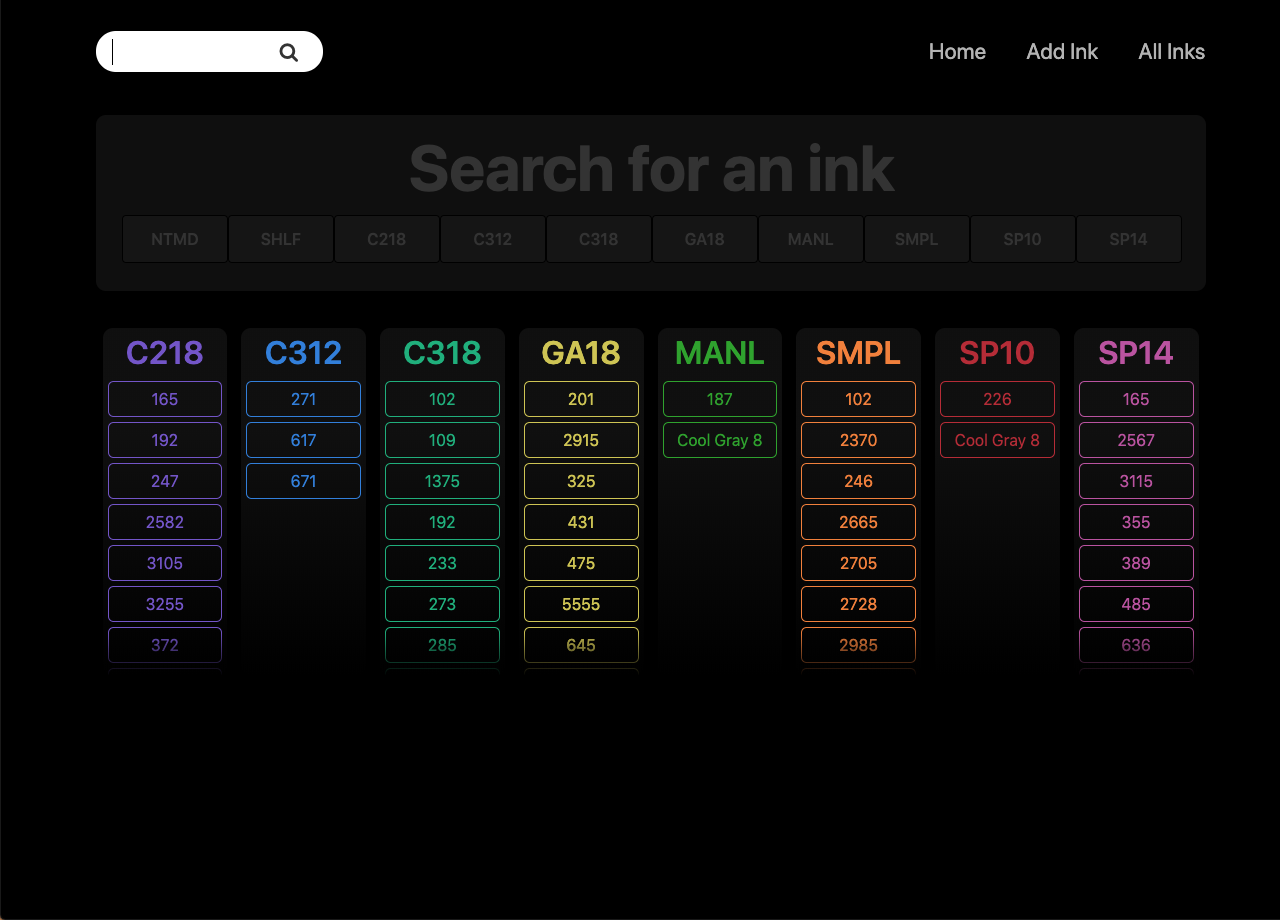1280x920 pixels.
Task: Open ink 226 in SP10 column
Action: 997,399
